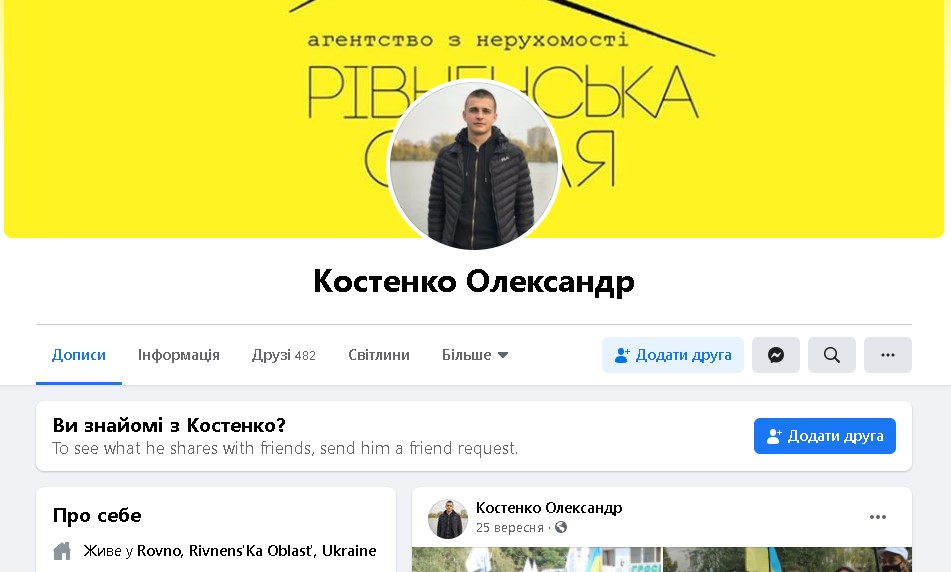Click the light-blue Додати друга button
Viewport: 951px width, 572px height.
[673, 355]
